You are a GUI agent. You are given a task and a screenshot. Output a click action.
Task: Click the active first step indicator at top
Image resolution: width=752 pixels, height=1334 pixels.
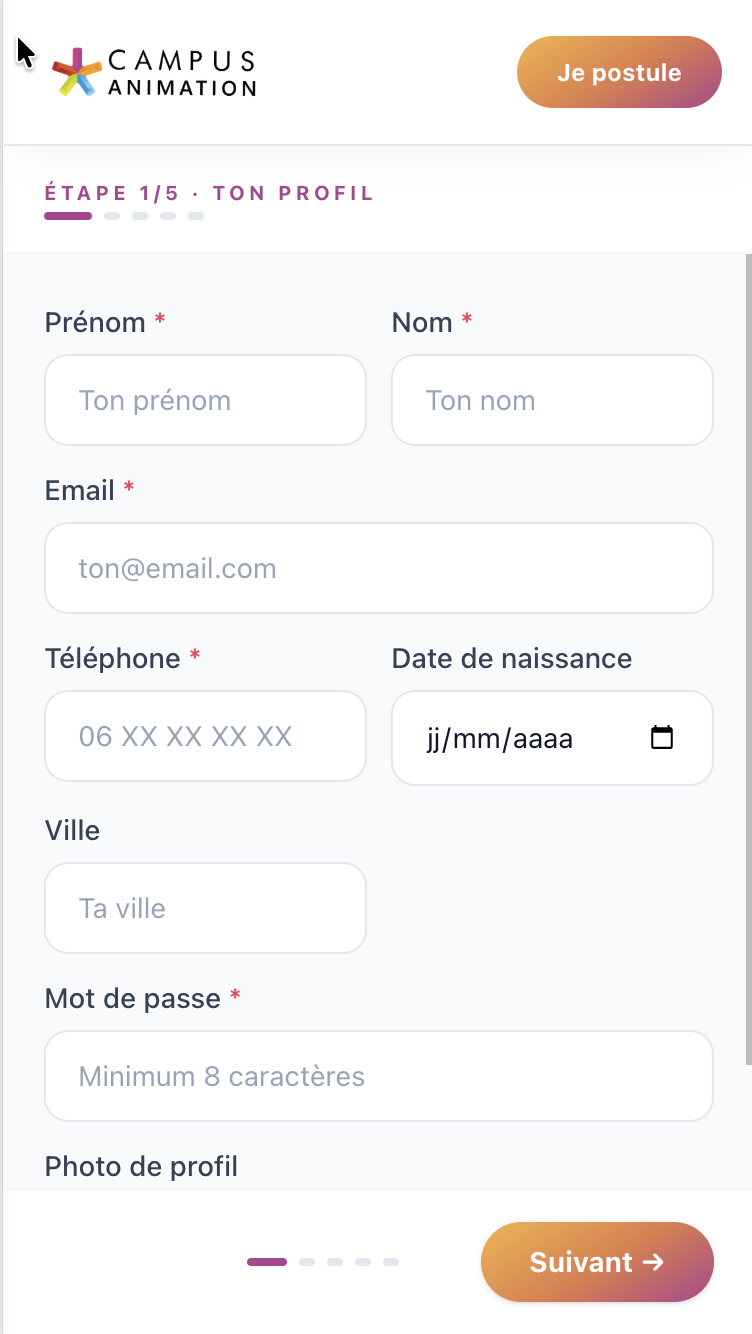[68, 216]
